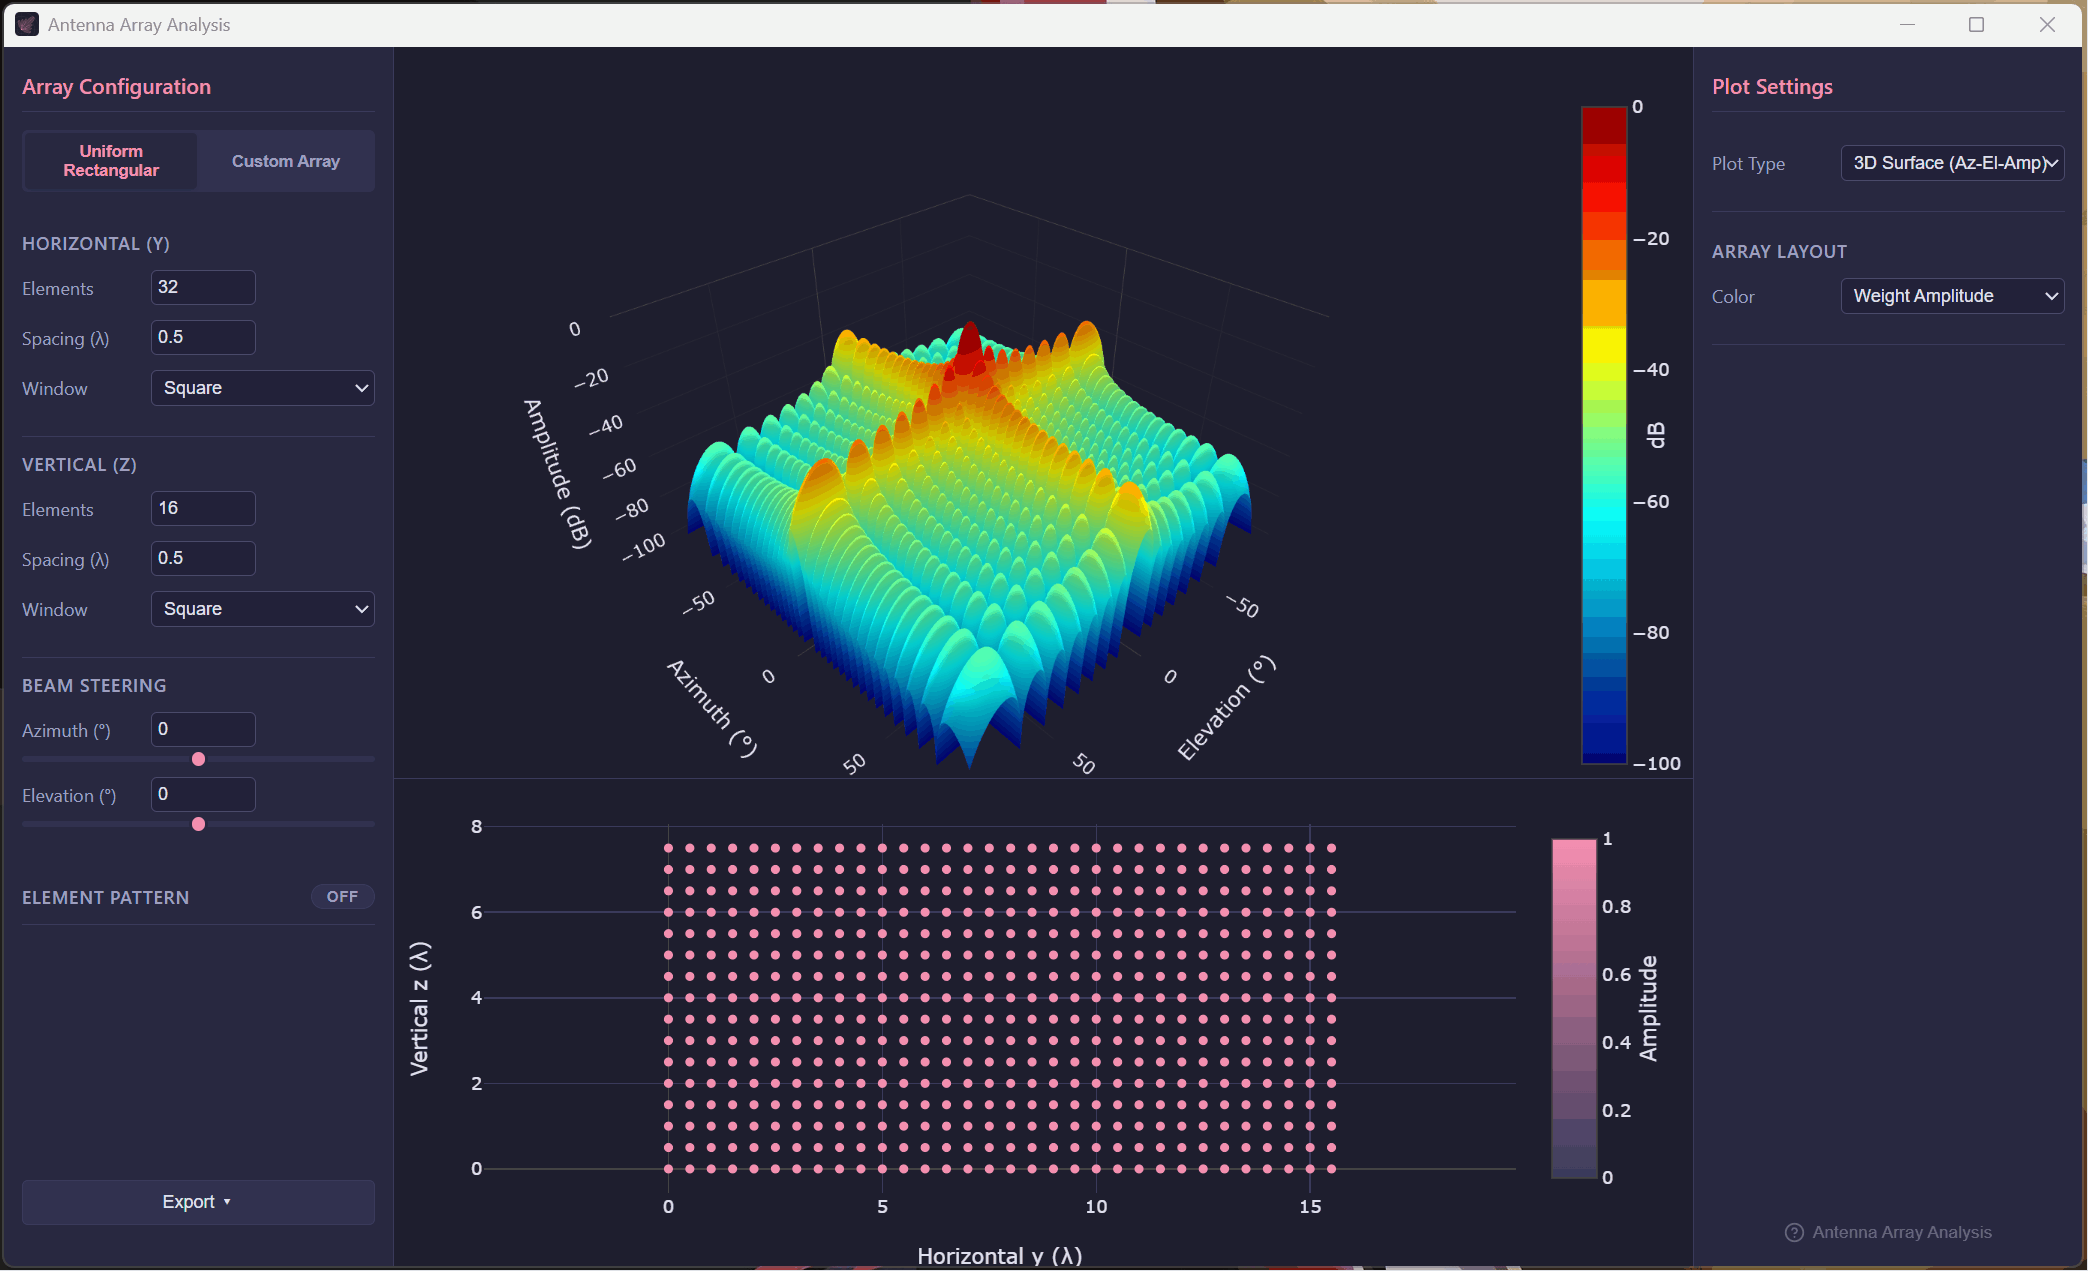Viewport: 2088px width, 1271px height.
Task: Click the 'Azimuth (°)' 3D axis title
Action: tap(712, 708)
